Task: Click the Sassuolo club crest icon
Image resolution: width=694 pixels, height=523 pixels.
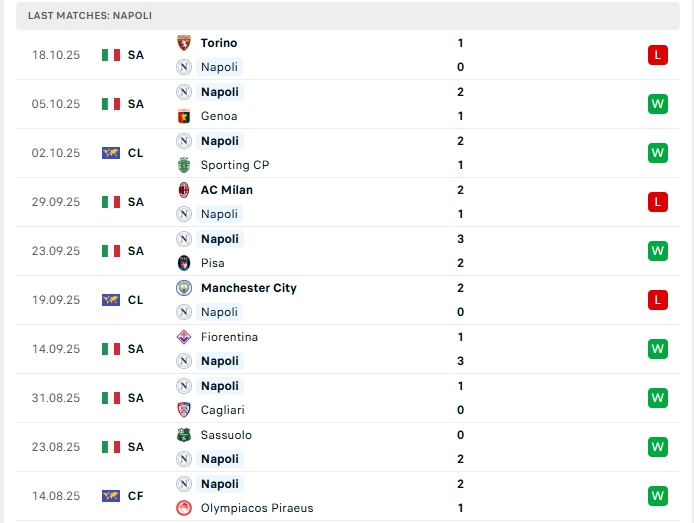Action: tap(184, 435)
